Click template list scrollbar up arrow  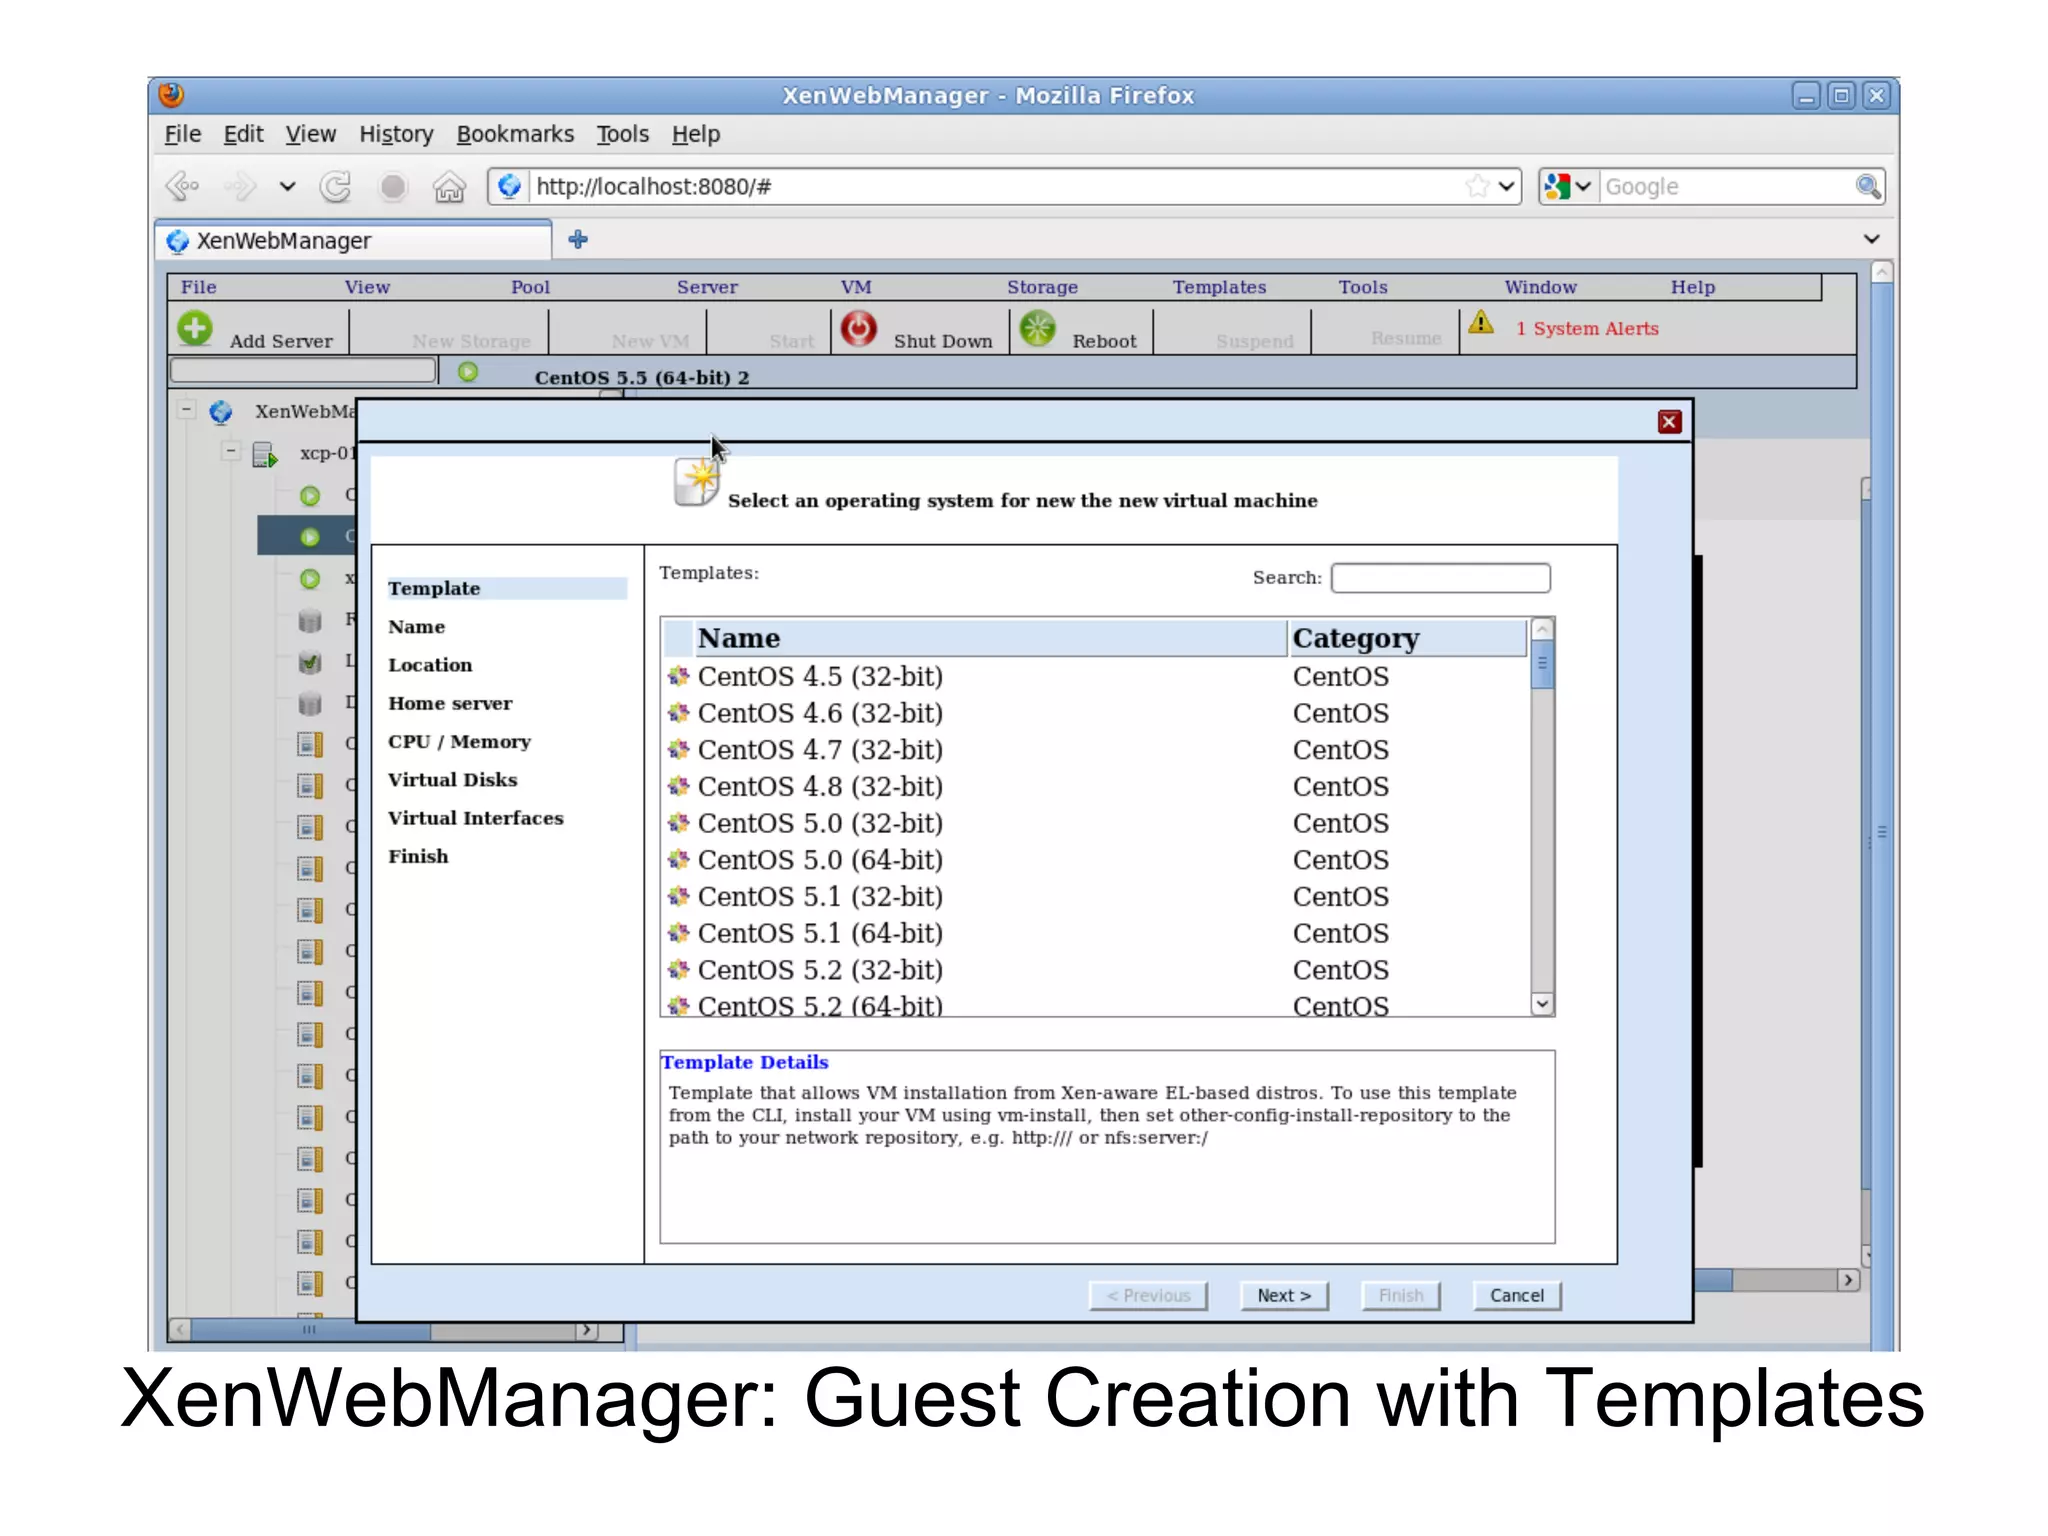[1543, 630]
